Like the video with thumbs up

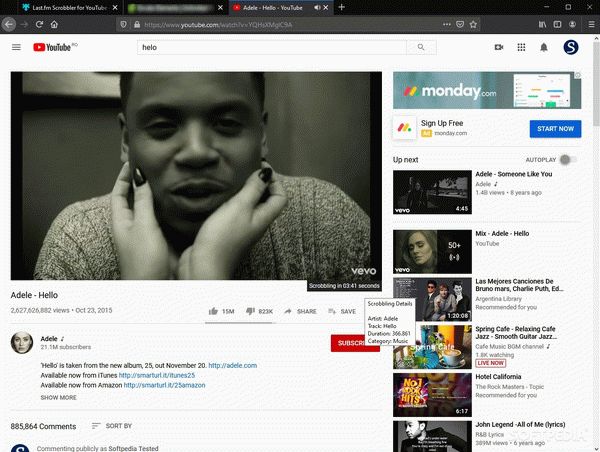tap(221, 311)
